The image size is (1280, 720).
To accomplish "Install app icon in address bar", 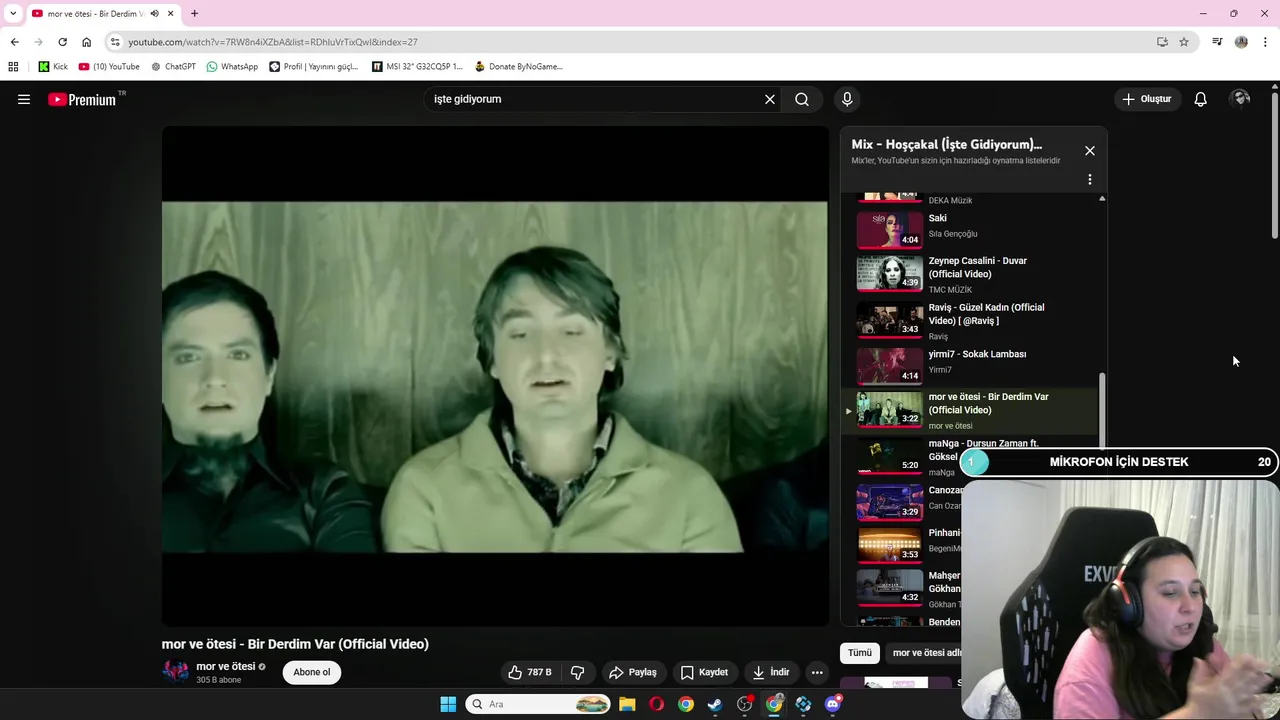I will [x=1162, y=42].
